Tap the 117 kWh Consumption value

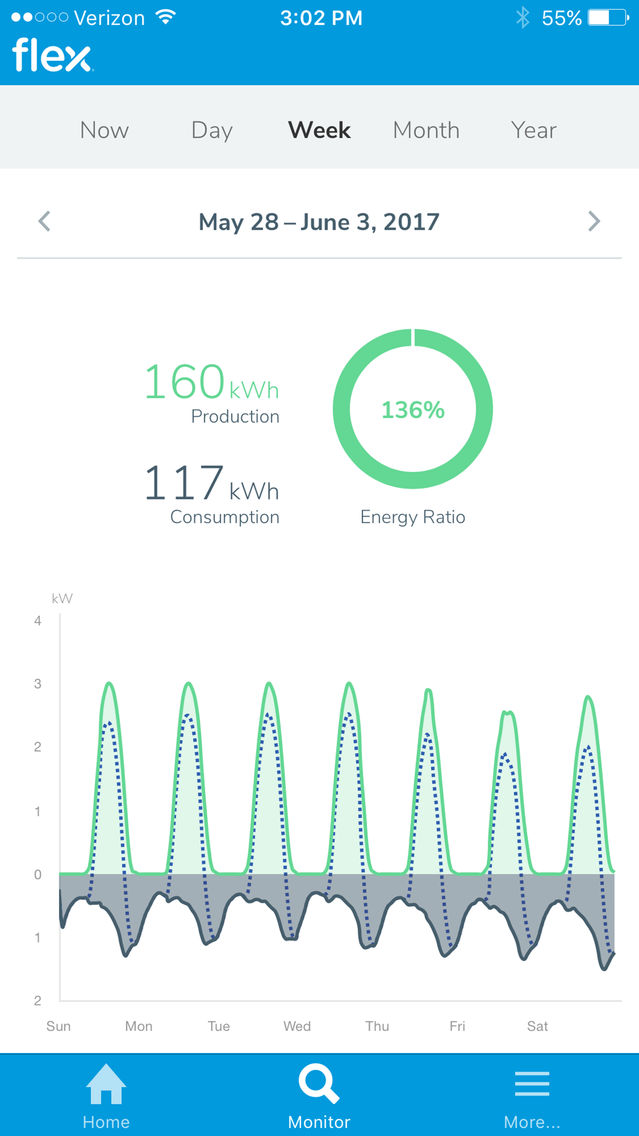(x=212, y=483)
